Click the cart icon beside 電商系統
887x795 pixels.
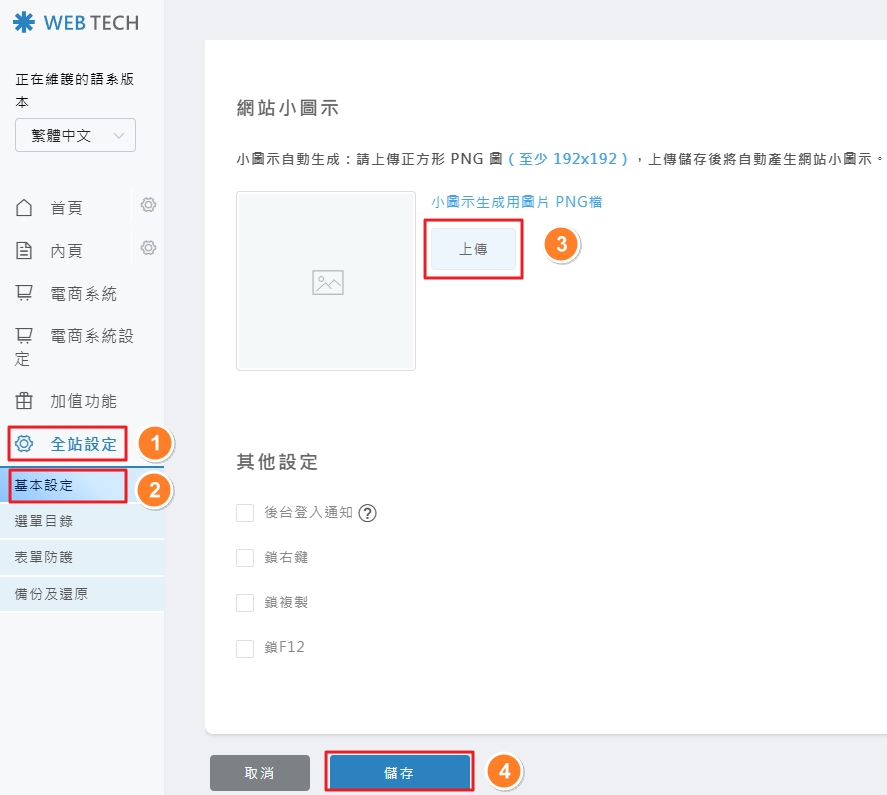[25, 293]
